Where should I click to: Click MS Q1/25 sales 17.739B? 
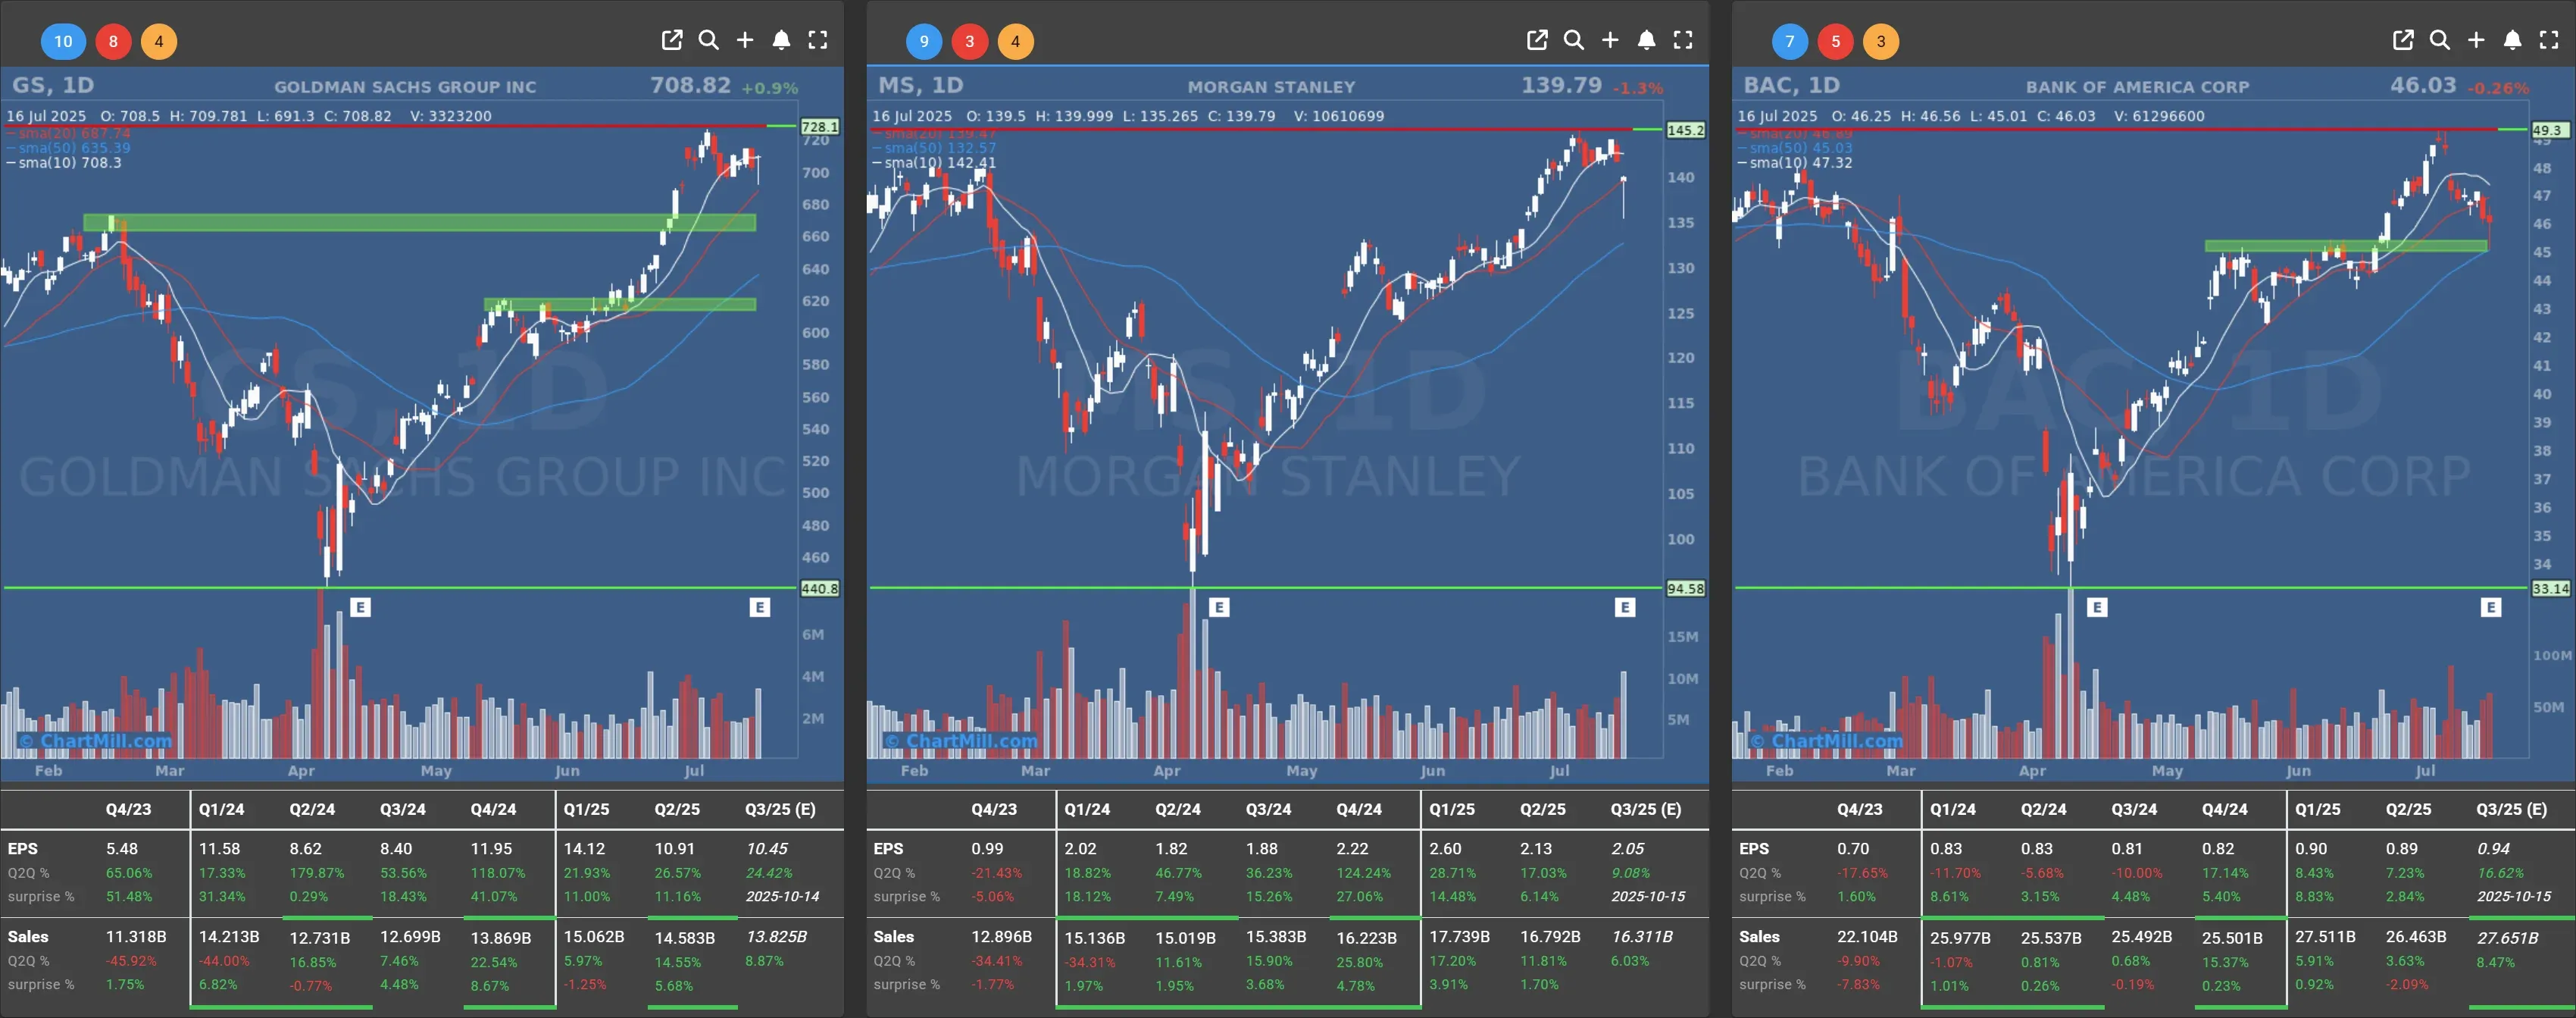(x=1459, y=937)
